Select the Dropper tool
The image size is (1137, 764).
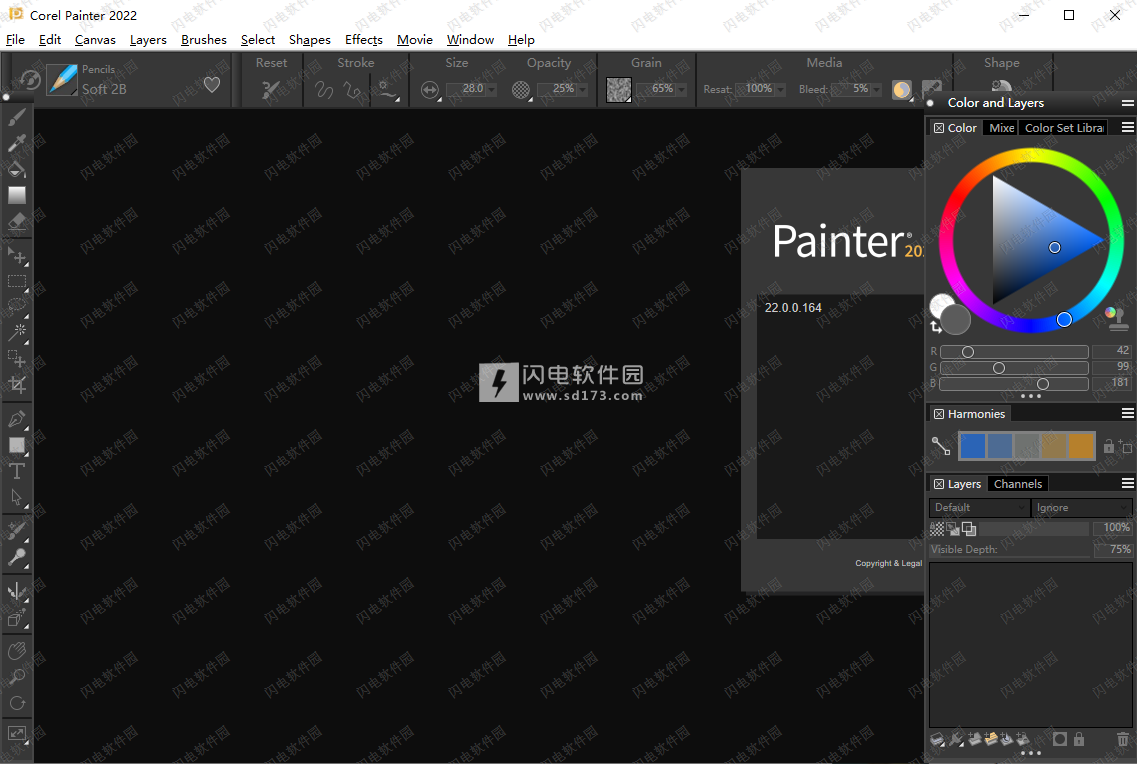pos(17,143)
